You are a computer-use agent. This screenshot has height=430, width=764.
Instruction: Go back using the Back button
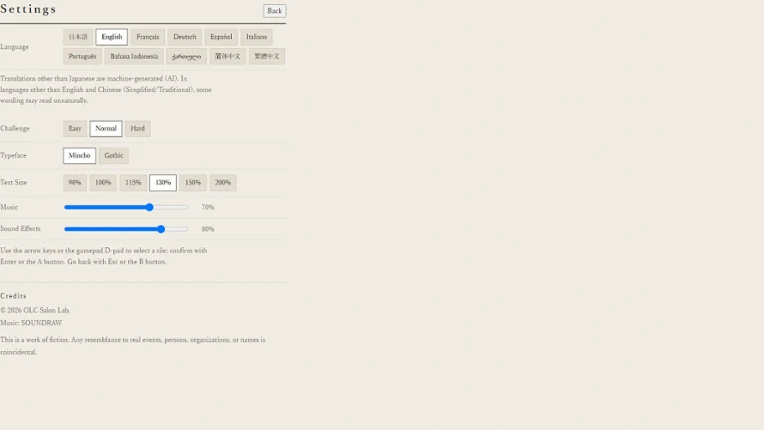(274, 11)
